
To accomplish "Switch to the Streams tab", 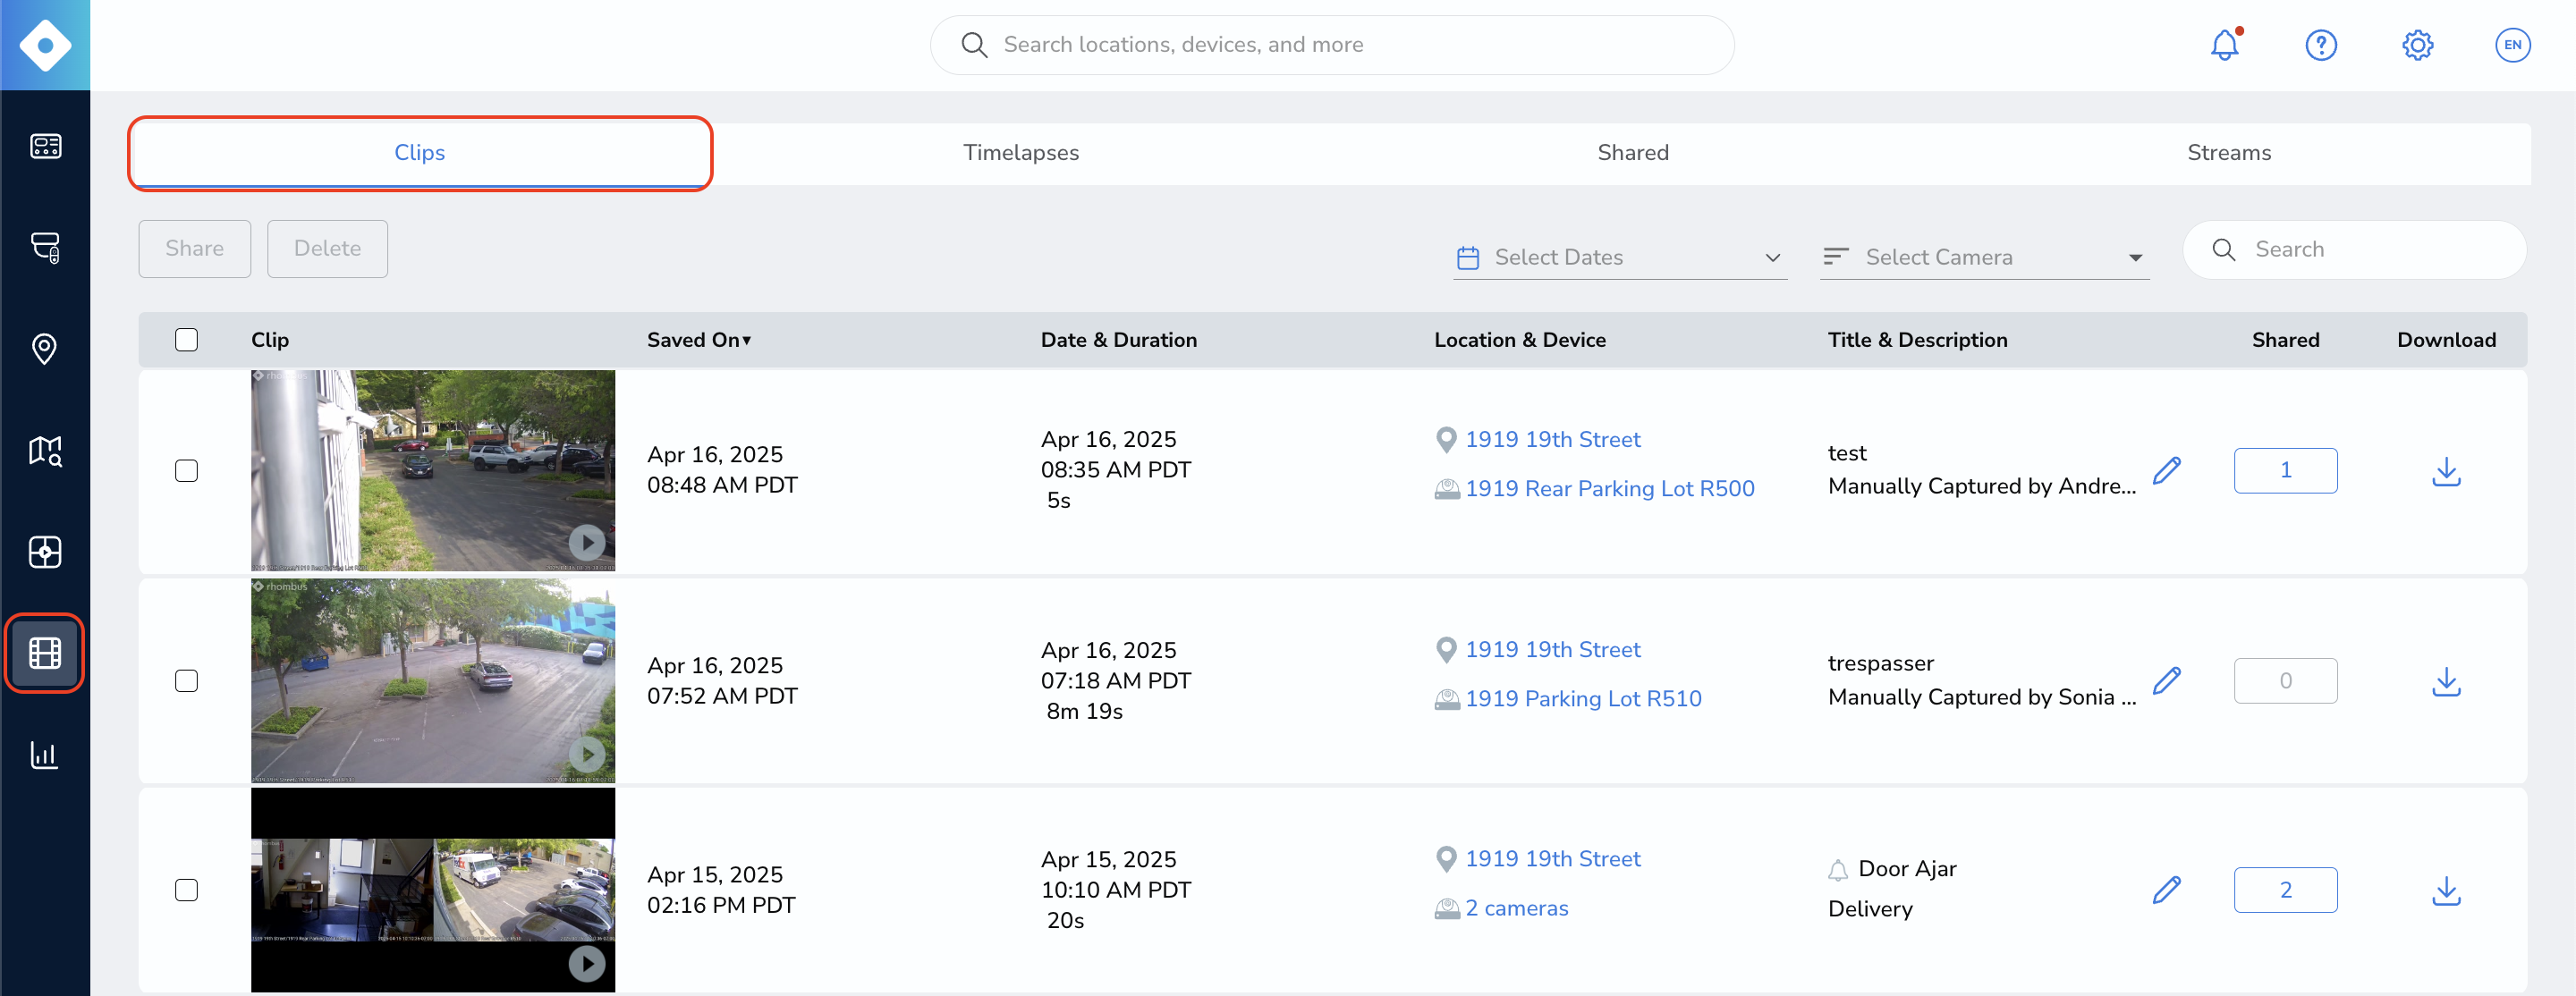I will tap(2228, 153).
